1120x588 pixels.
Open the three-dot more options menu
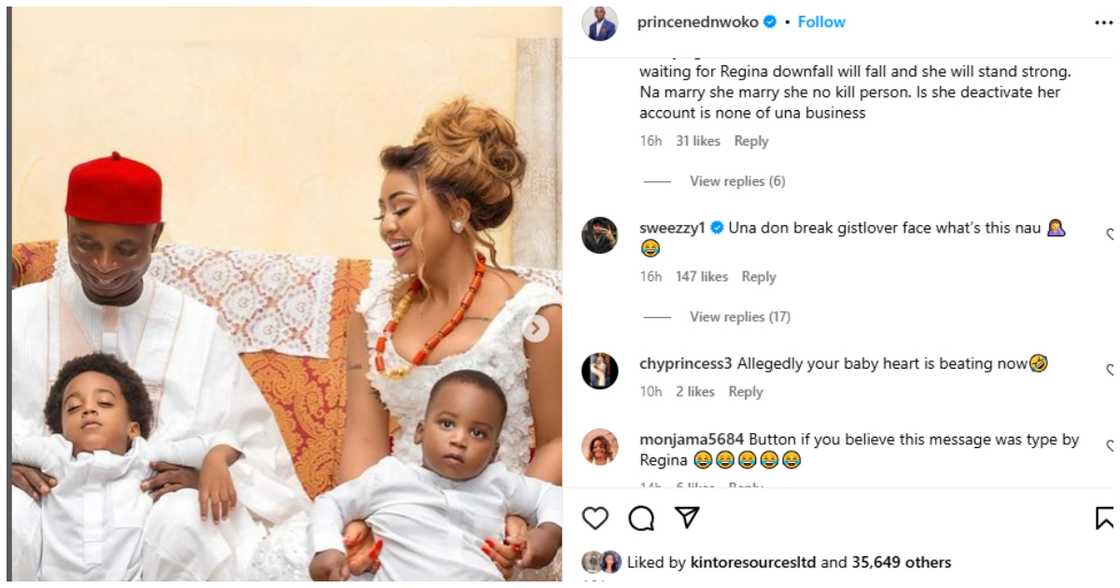tap(1103, 22)
